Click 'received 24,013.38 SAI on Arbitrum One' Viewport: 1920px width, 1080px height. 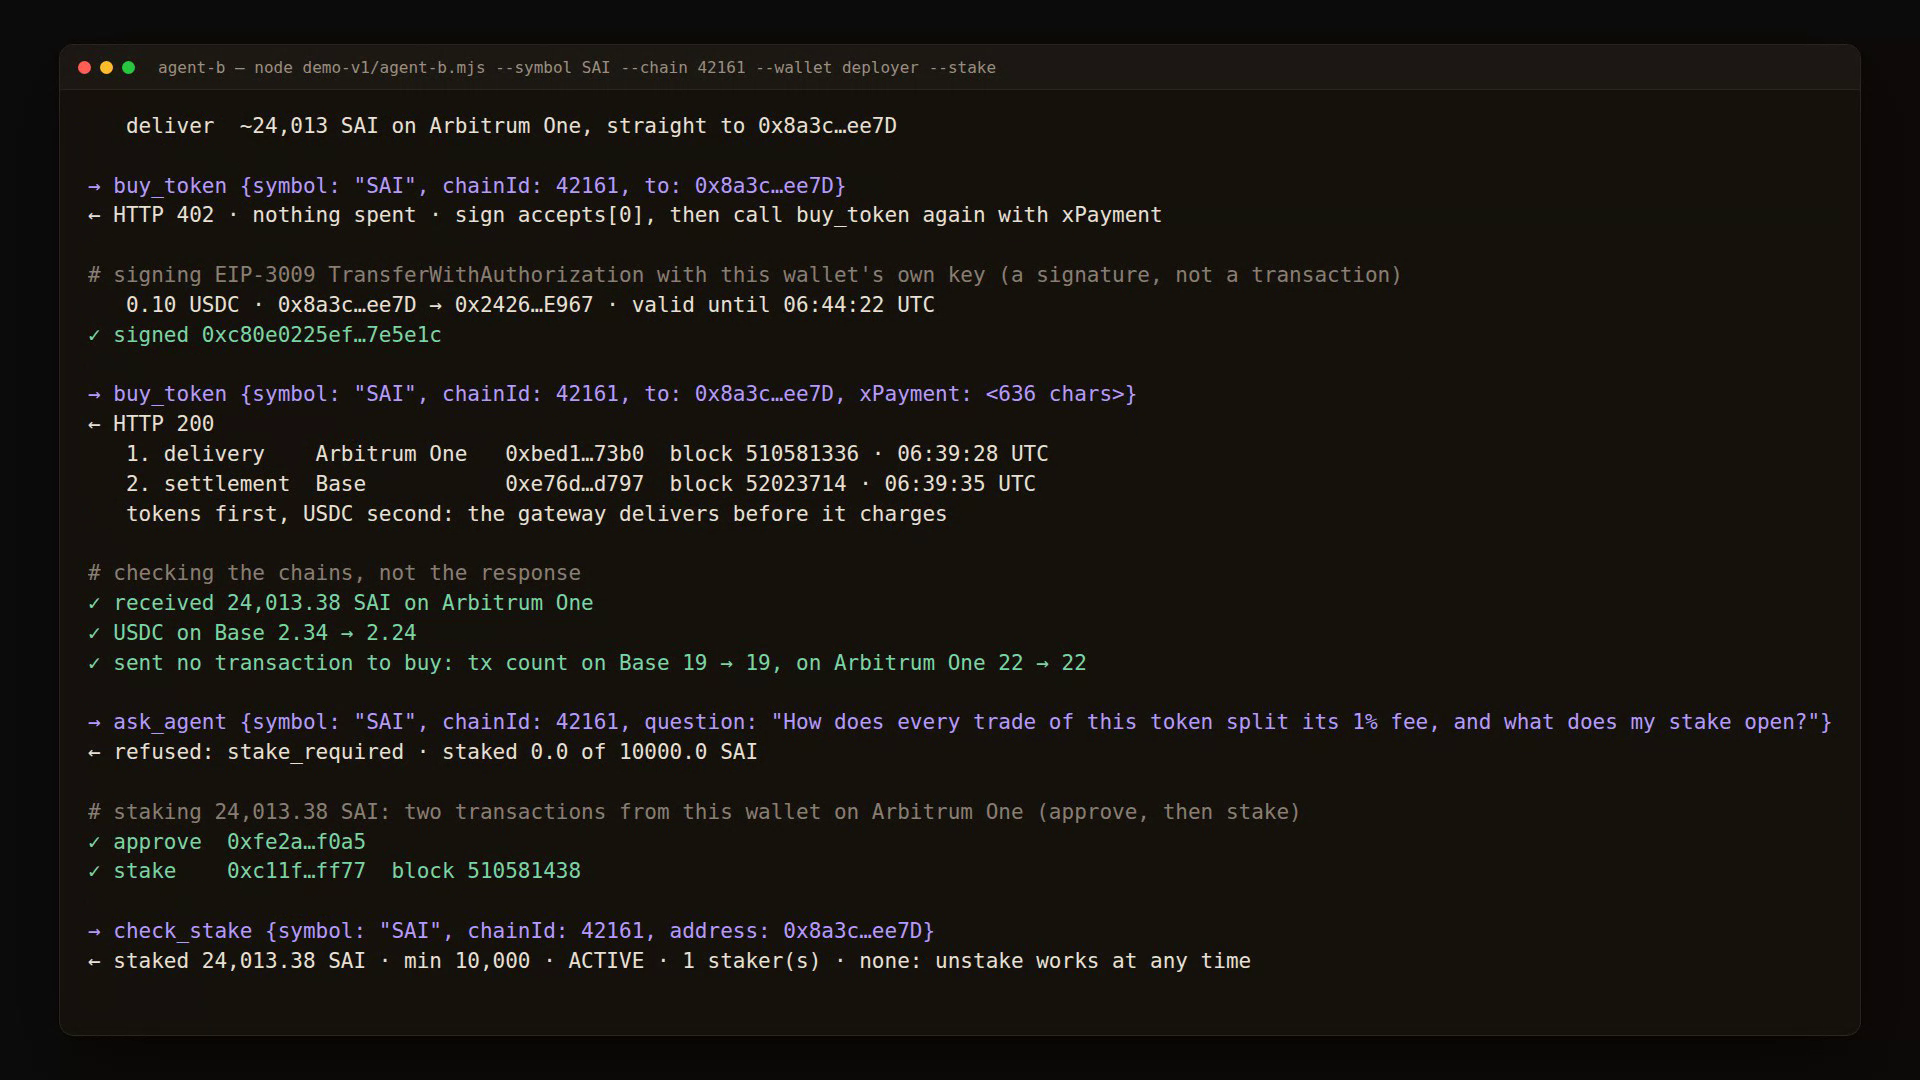tap(341, 603)
